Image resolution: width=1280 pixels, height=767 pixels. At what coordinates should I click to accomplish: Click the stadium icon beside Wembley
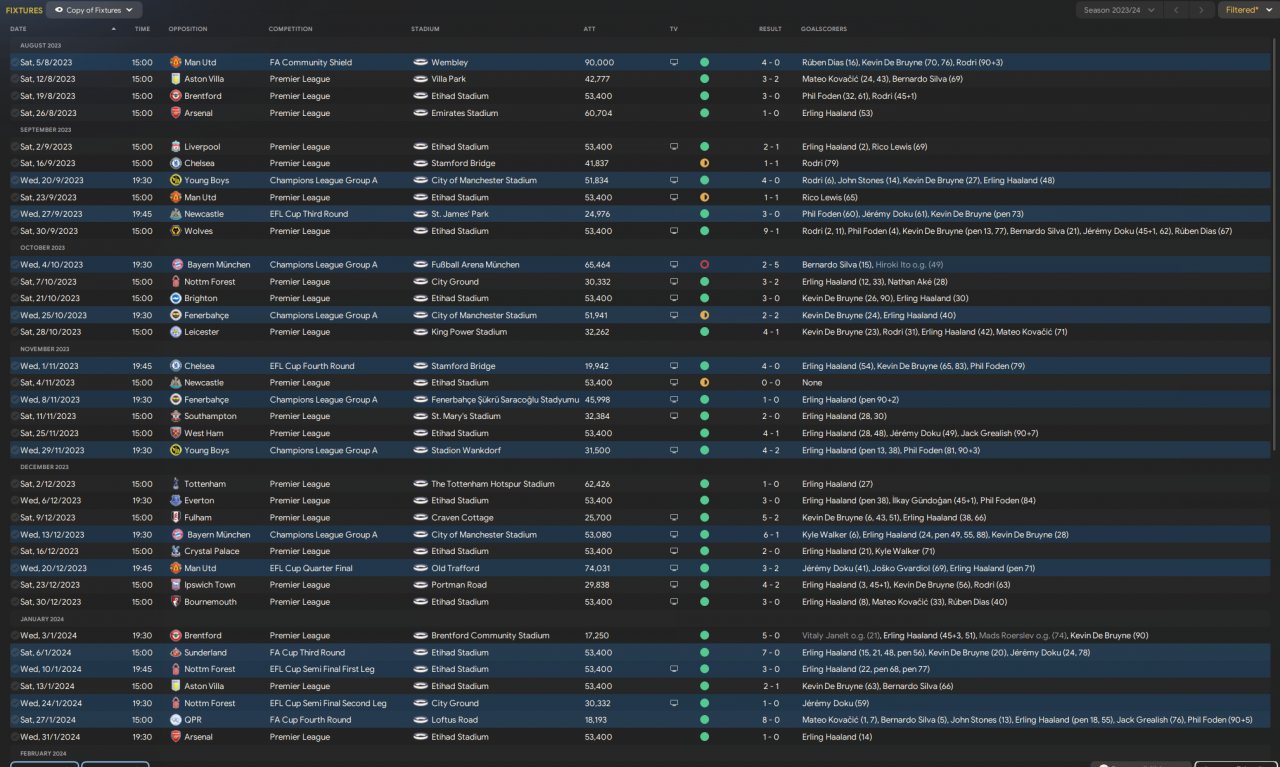pos(420,62)
